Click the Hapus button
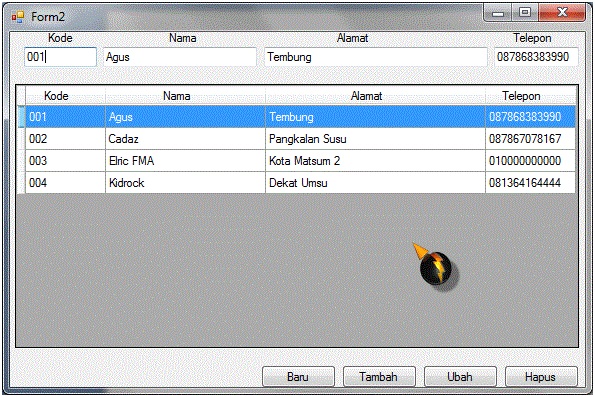This screenshot has width=595, height=397. pos(541,377)
